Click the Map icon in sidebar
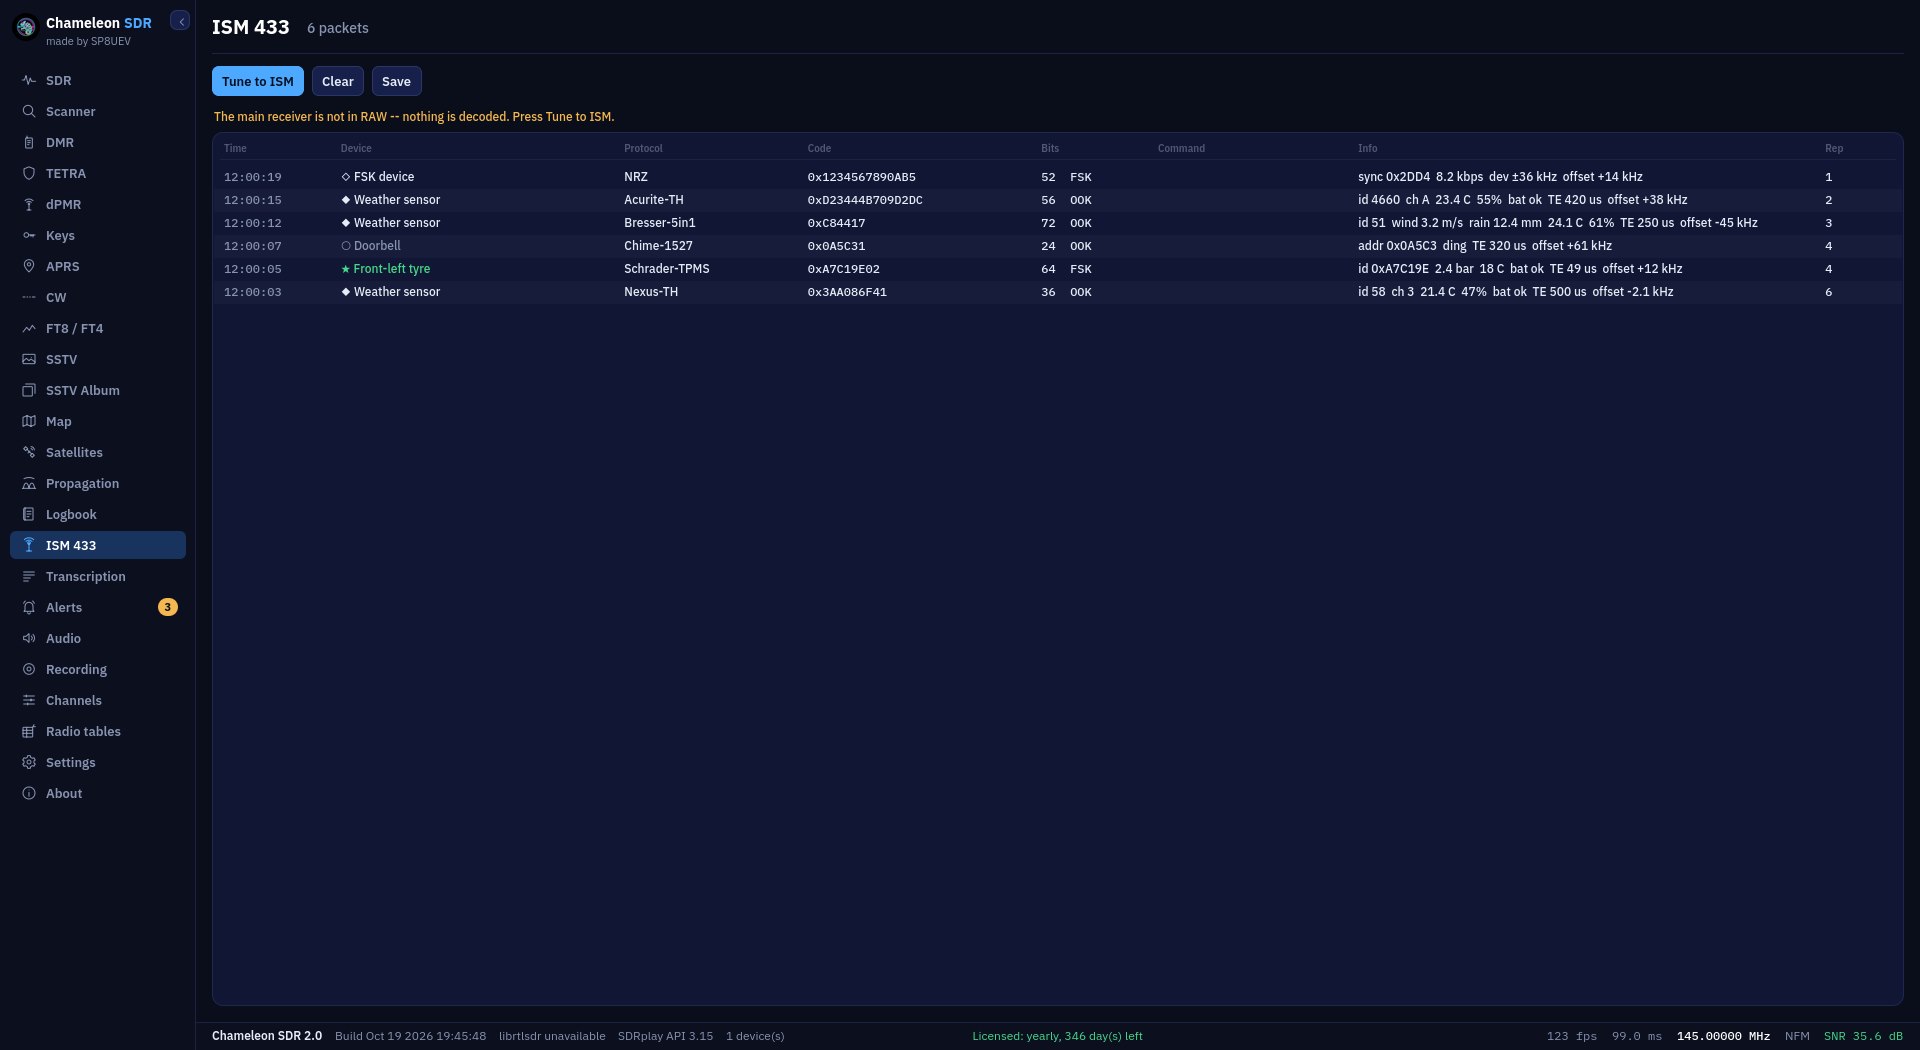This screenshot has height=1050, width=1920. (29, 421)
